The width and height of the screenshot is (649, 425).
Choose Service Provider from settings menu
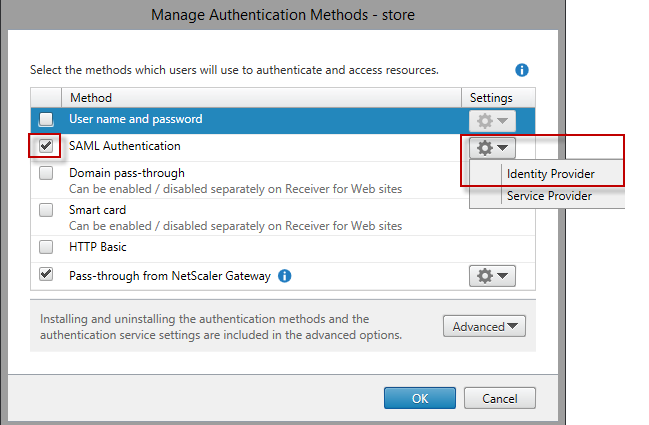(549, 196)
